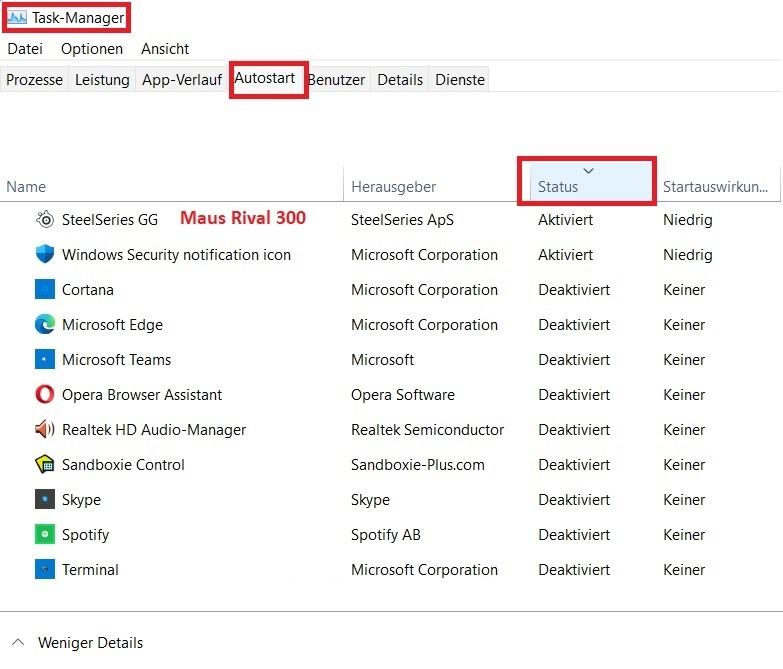The height and width of the screenshot is (669, 783).
Task: Click Aktiviert status of Windows Security
Action: (x=566, y=255)
